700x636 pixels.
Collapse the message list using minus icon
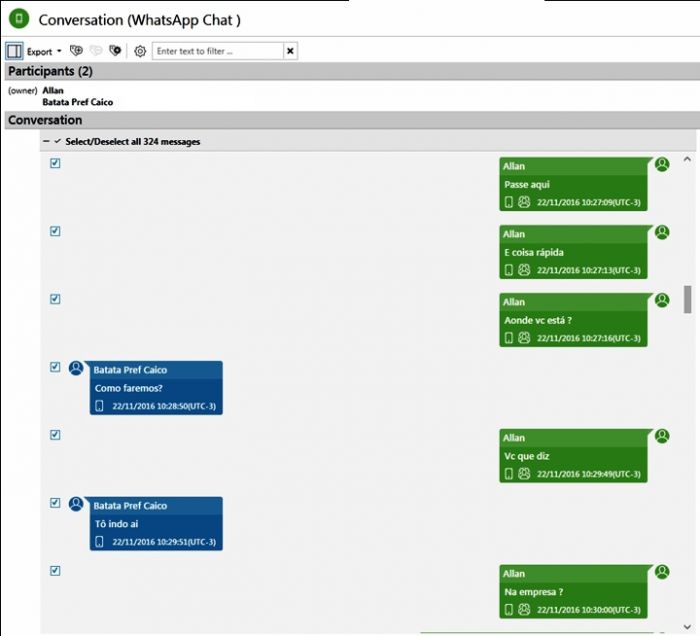pos(46,141)
